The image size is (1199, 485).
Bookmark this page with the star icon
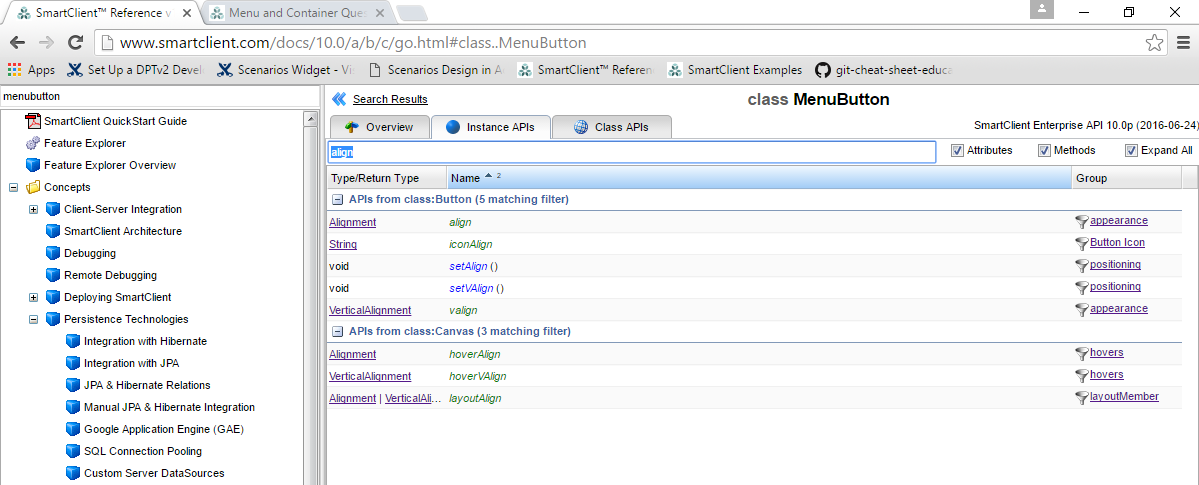1154,43
